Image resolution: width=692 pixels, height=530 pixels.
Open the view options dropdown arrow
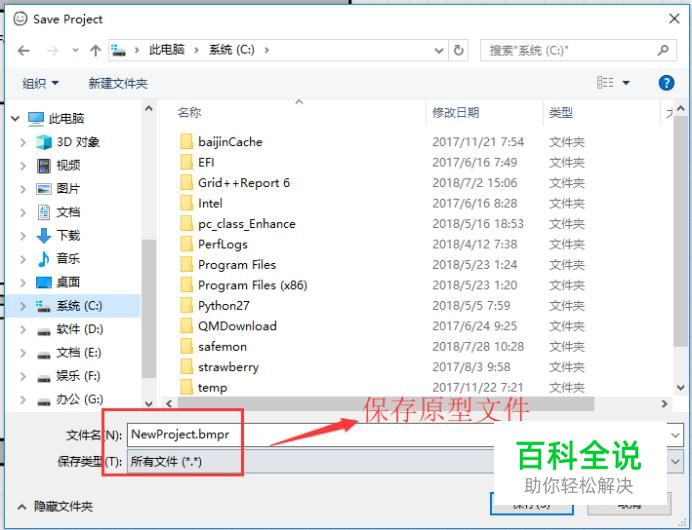coord(626,83)
